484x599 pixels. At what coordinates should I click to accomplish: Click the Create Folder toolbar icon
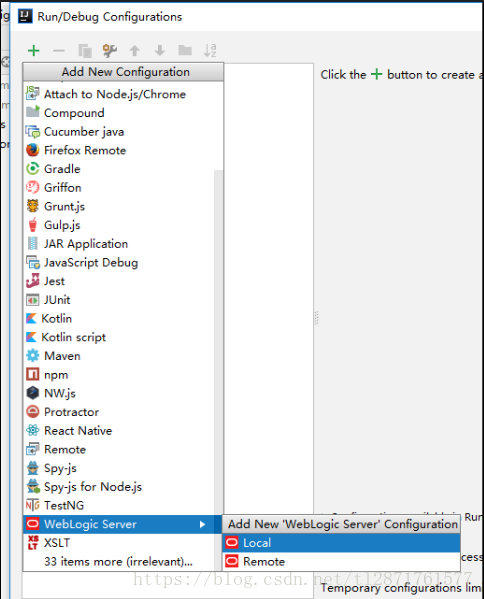(185, 50)
